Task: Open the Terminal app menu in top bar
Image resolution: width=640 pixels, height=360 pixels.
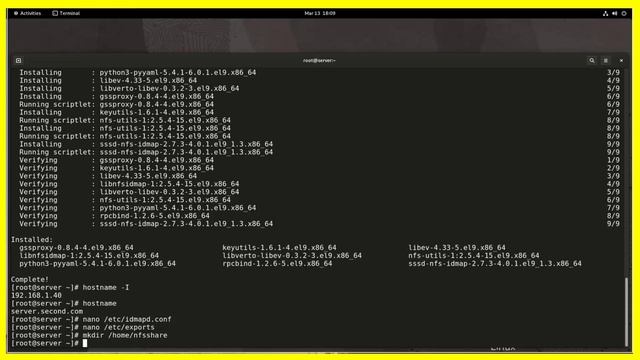Action: pyautogui.click(x=66, y=13)
